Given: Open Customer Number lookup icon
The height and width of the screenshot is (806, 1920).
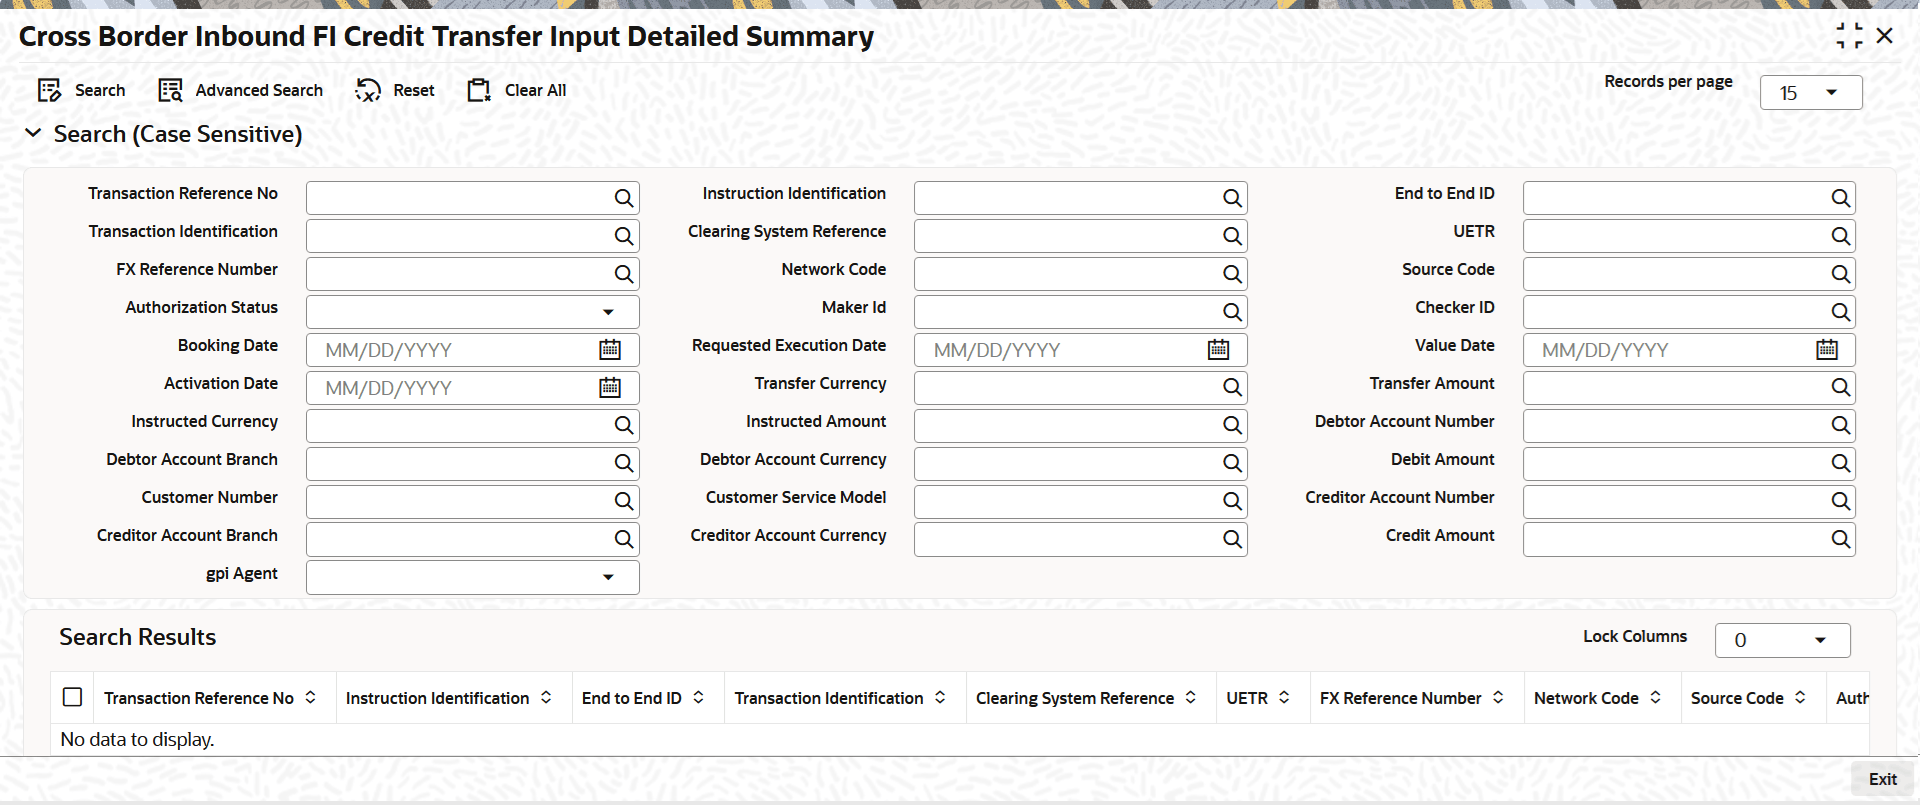Looking at the screenshot, I should click(624, 501).
